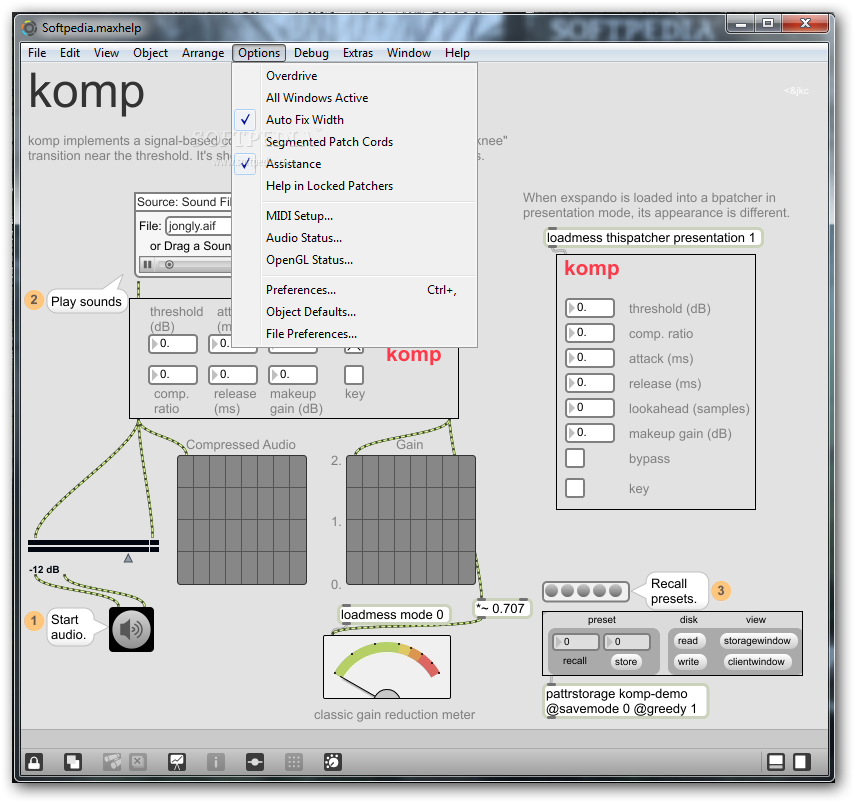The image size is (855, 803).
Task: Click the preset recall number box
Action: 576,642
